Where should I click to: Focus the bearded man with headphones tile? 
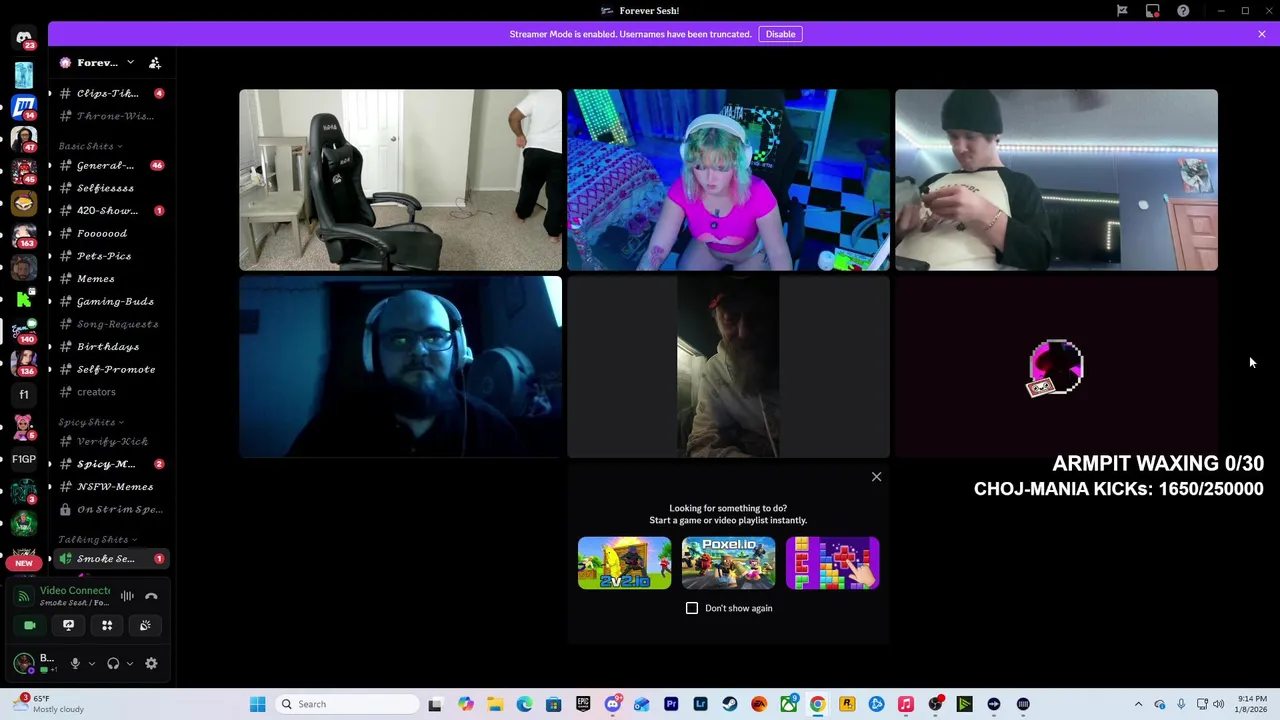[400, 367]
